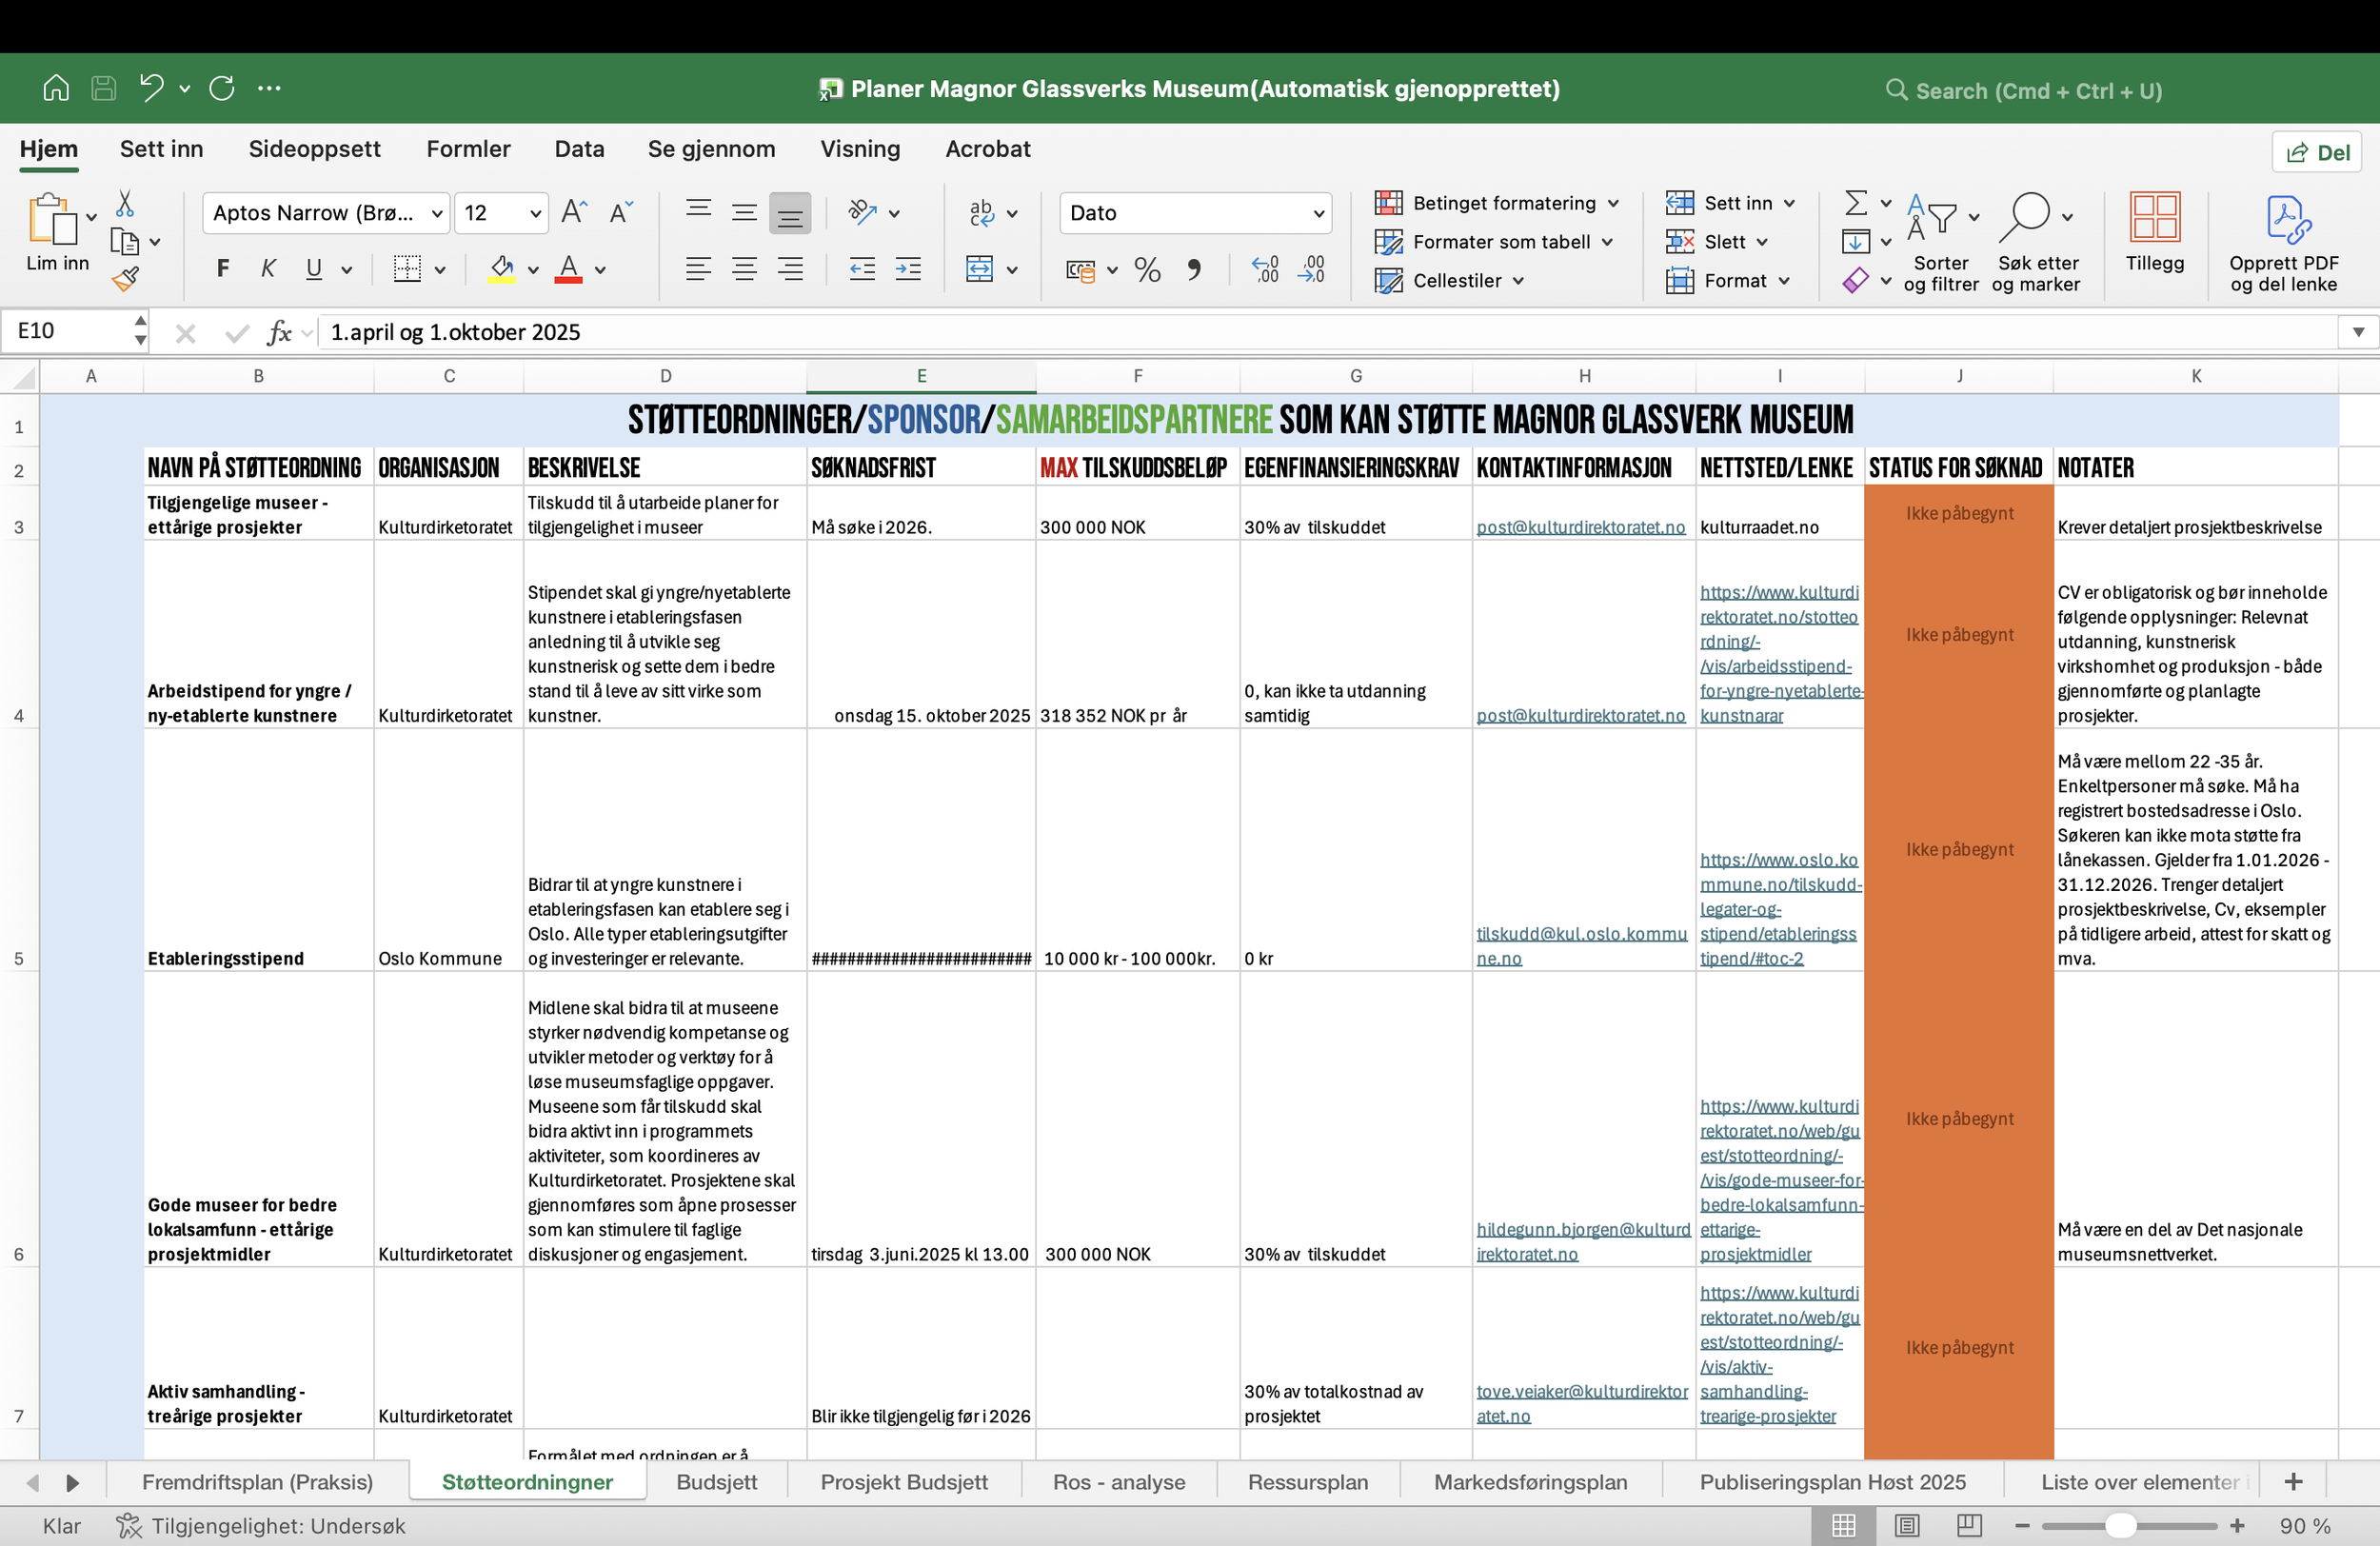
Task: Click the percent style icon
Action: tap(1147, 270)
